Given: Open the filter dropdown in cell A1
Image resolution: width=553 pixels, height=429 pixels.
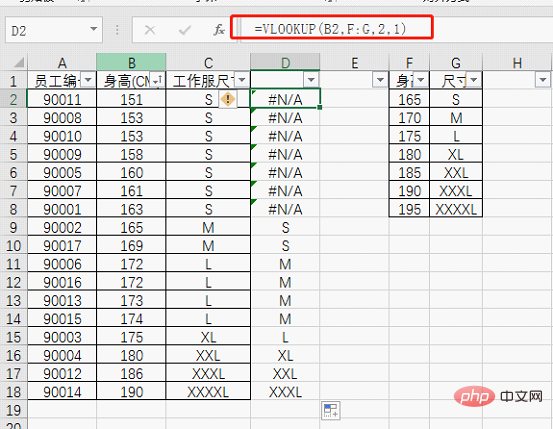Looking at the screenshot, I should [87, 80].
